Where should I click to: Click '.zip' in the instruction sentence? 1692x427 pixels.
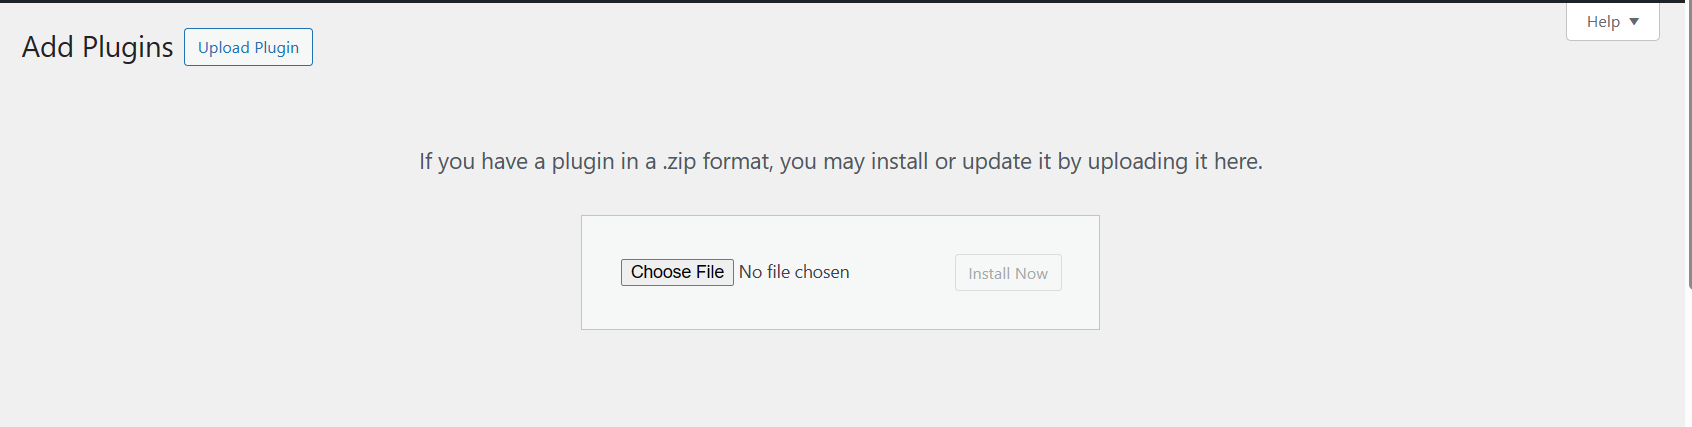click(679, 162)
